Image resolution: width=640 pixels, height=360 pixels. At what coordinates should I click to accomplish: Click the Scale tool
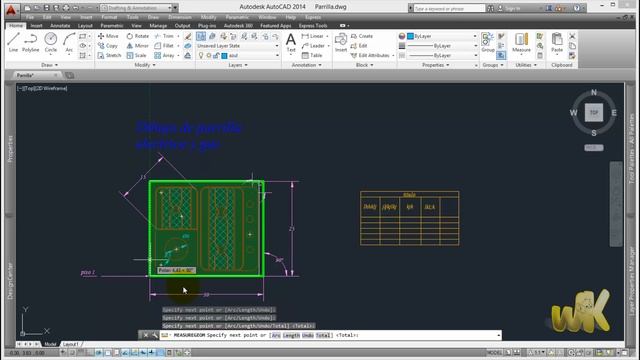click(137, 55)
